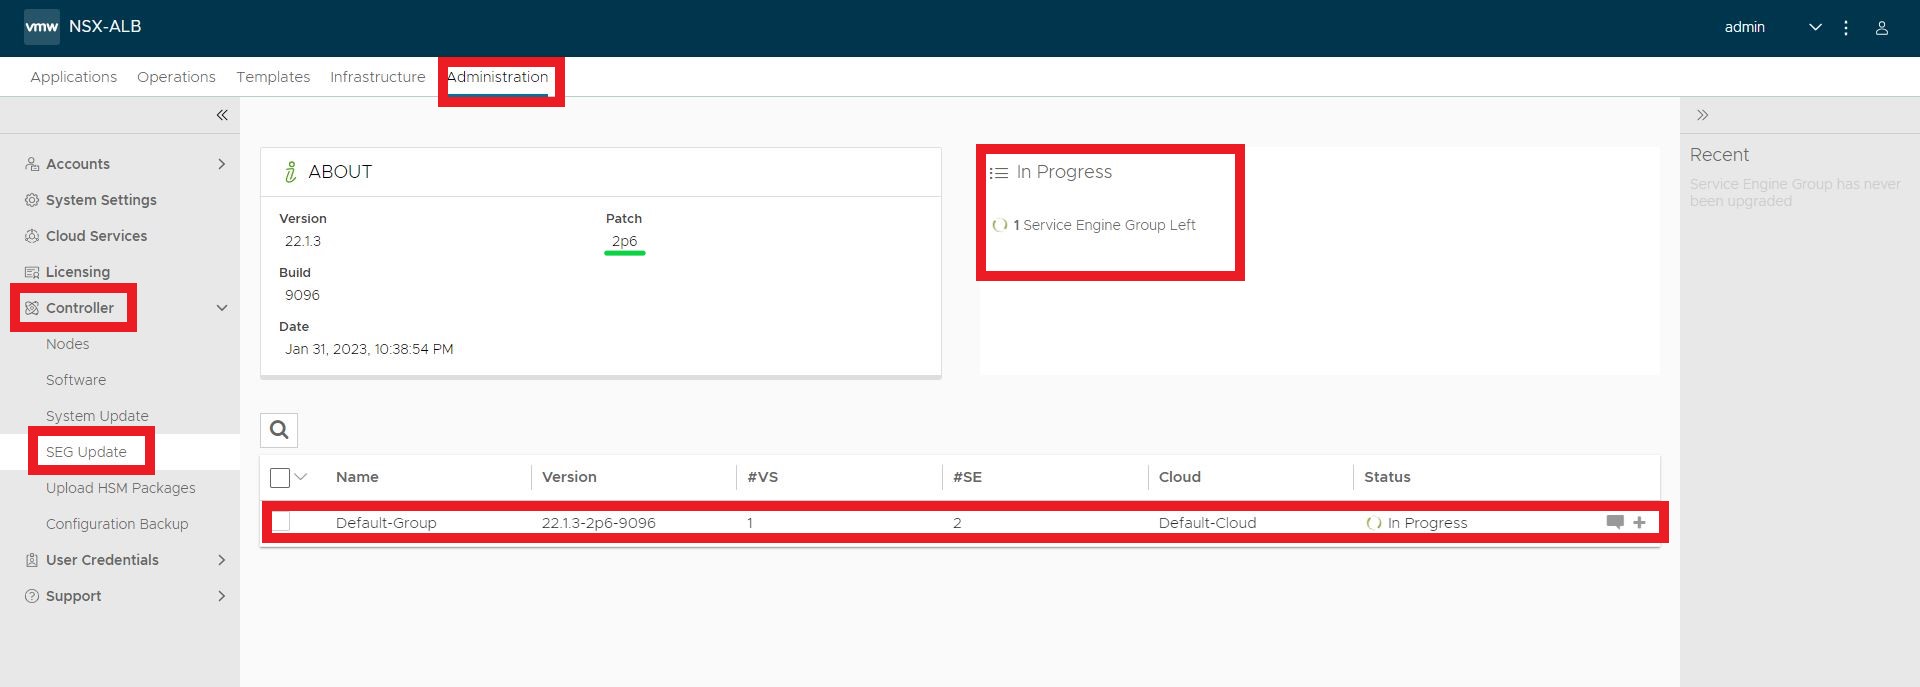Click the patch value 2p6
The width and height of the screenshot is (1920, 687).
tap(625, 241)
